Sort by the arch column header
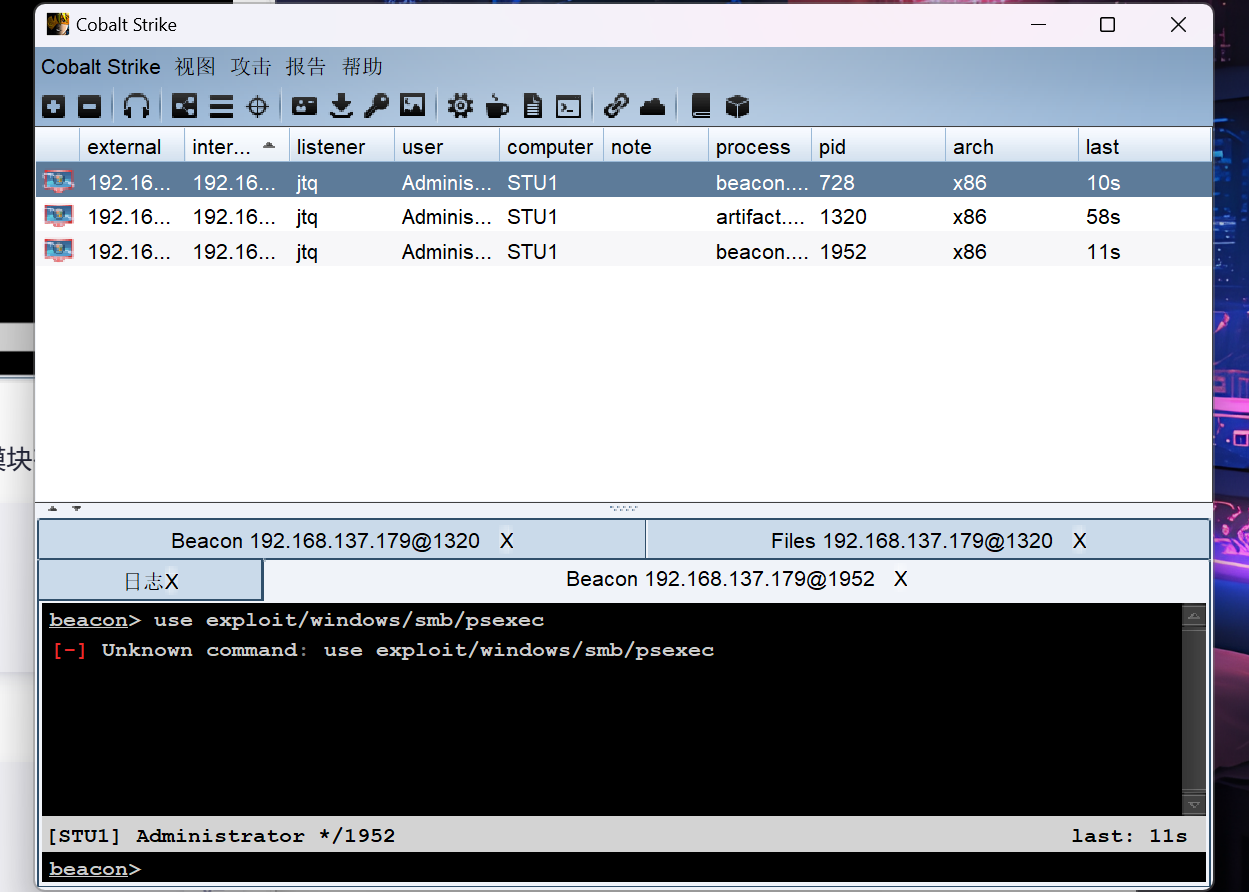 click(1012, 147)
